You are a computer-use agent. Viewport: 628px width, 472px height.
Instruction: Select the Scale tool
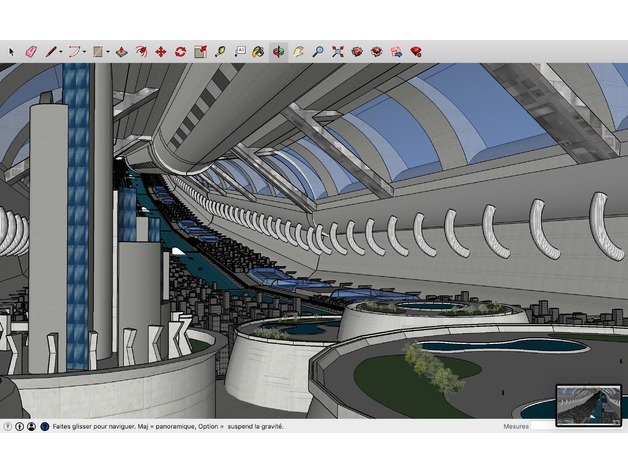(200, 51)
